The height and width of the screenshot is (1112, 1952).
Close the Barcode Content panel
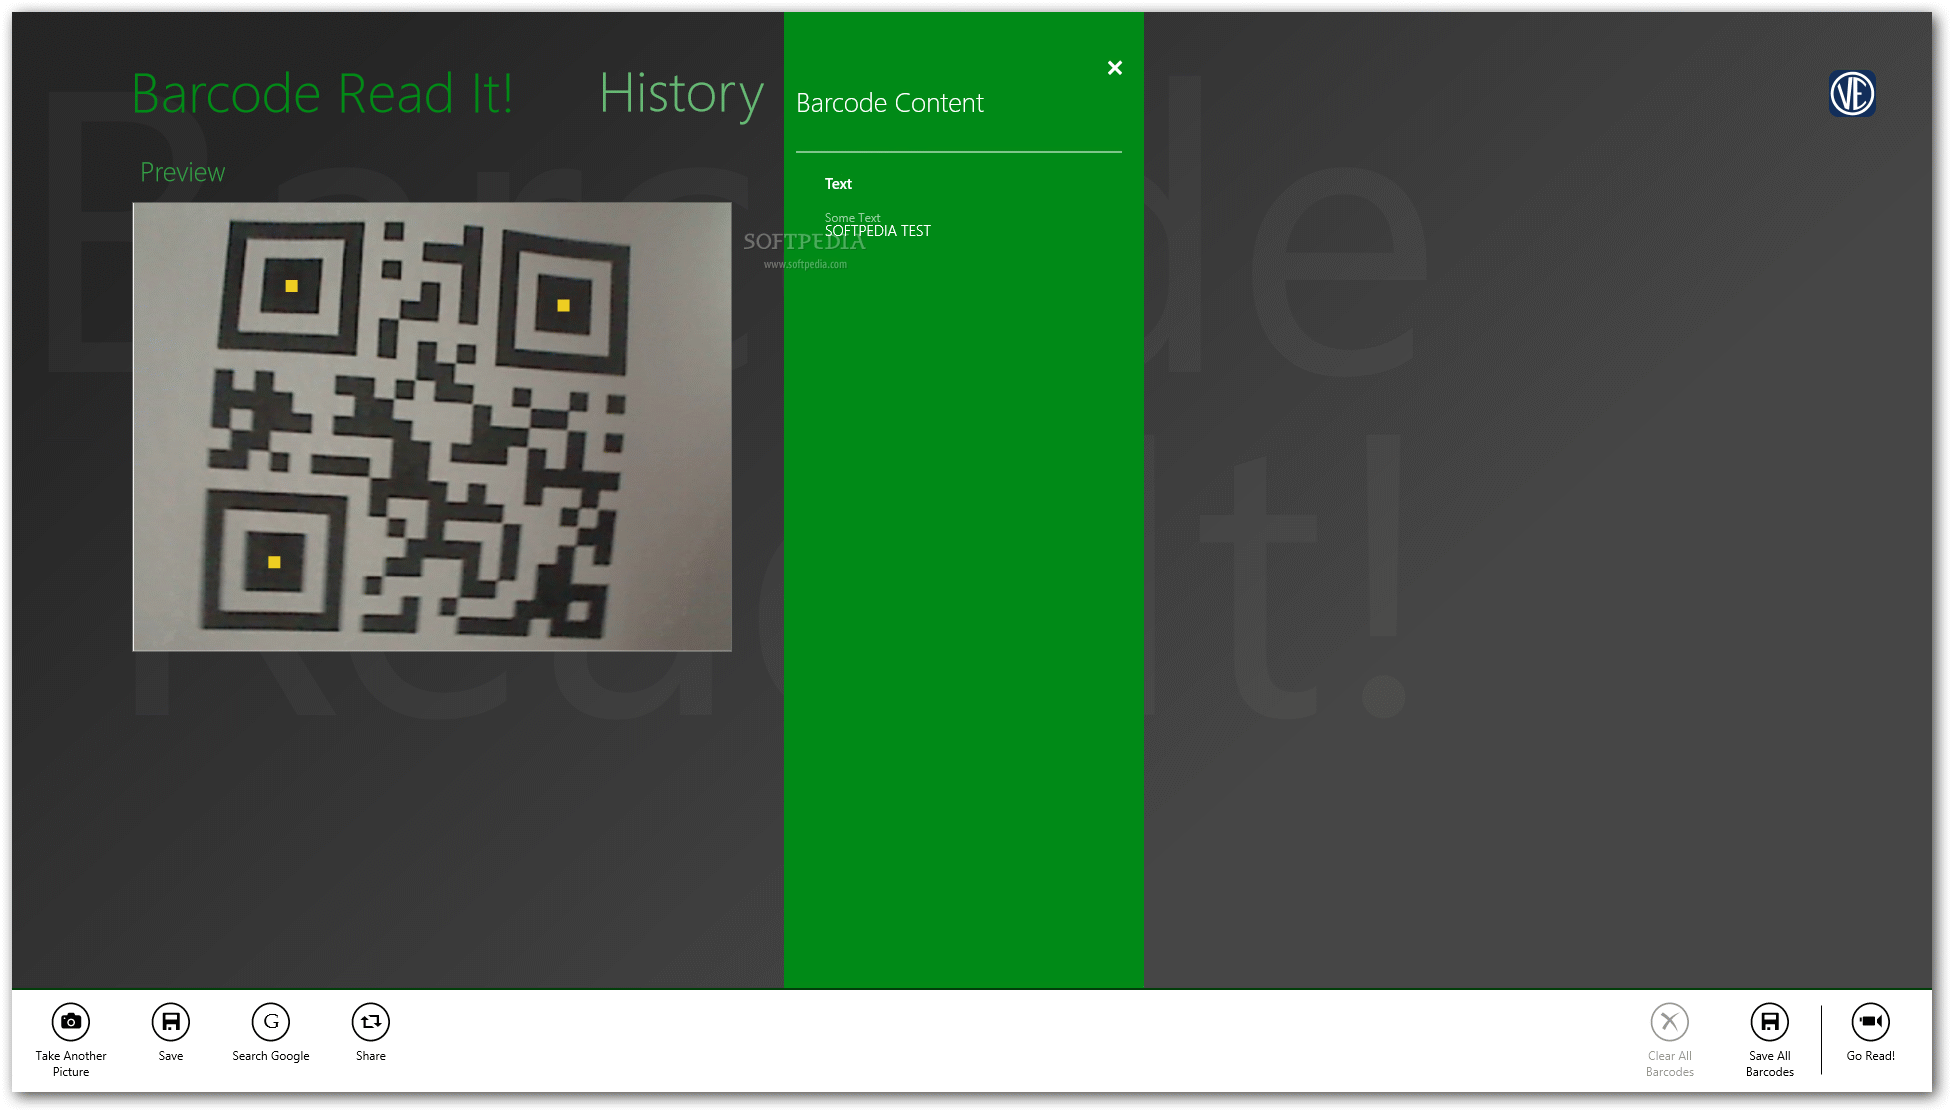(x=1115, y=68)
